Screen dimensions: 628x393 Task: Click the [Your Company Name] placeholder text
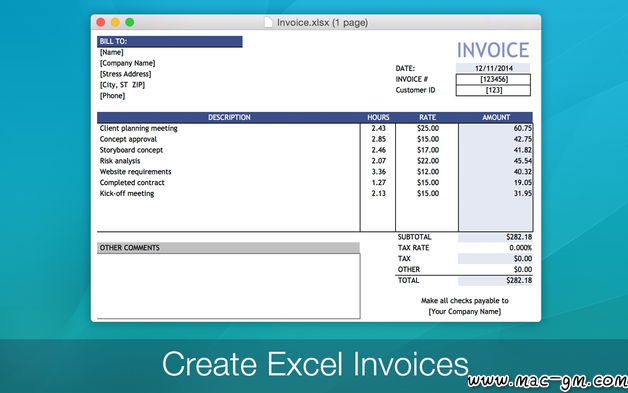tap(465, 312)
